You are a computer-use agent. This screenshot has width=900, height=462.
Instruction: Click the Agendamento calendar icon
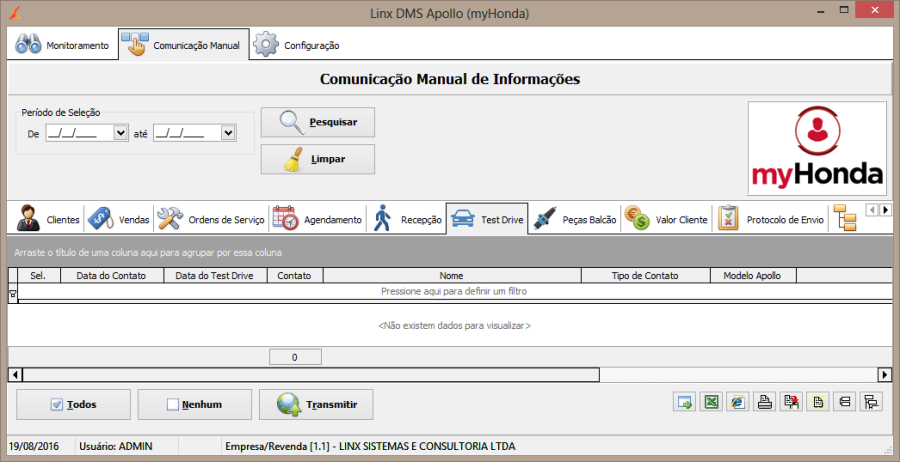tap(285, 218)
